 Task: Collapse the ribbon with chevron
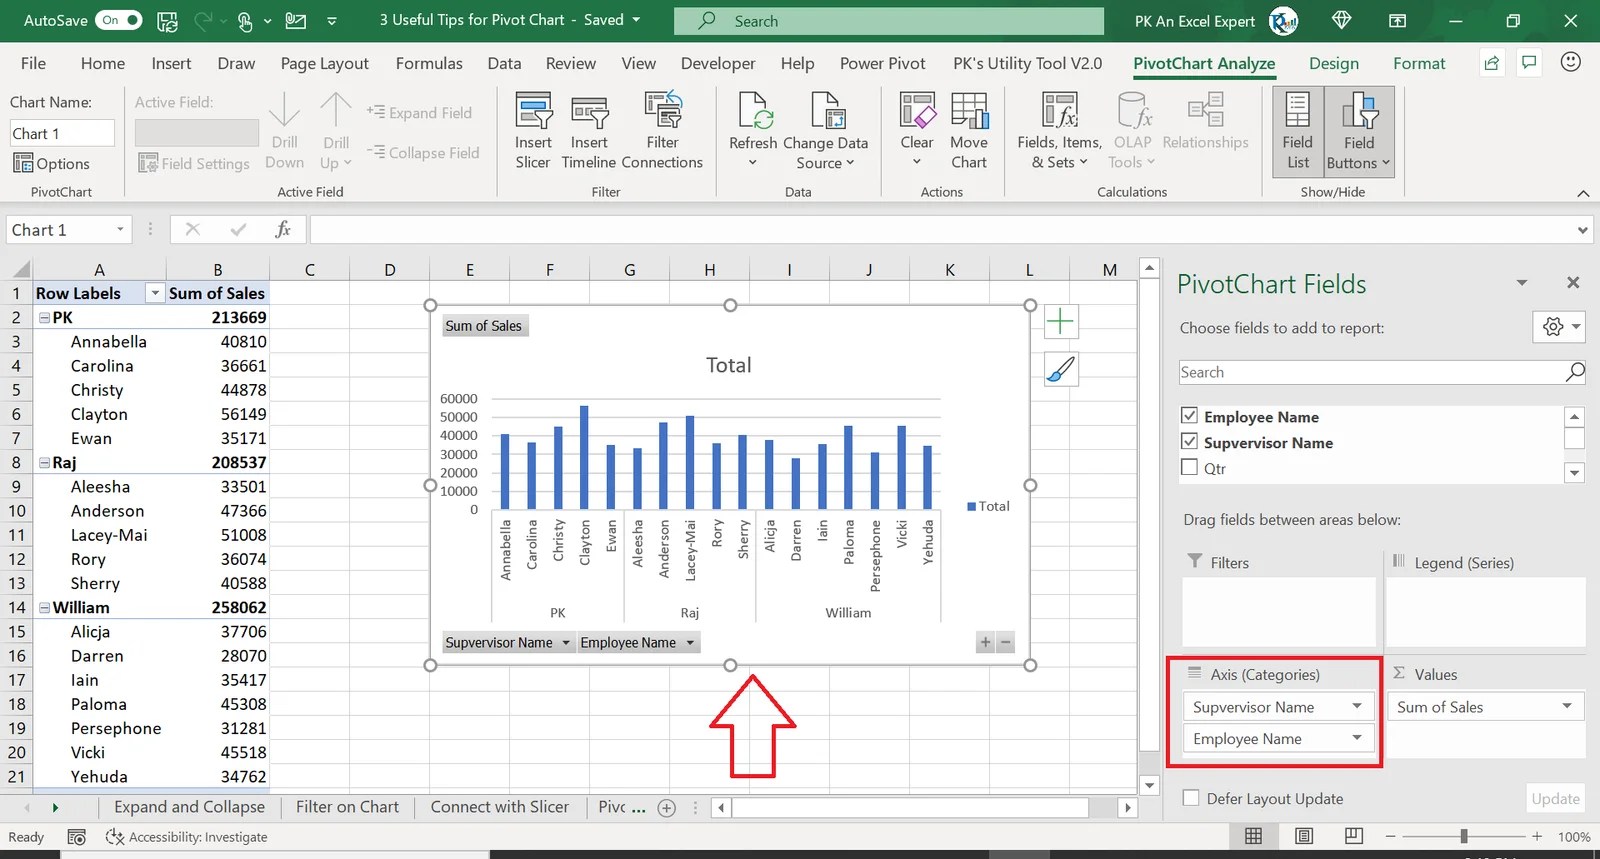1583,193
